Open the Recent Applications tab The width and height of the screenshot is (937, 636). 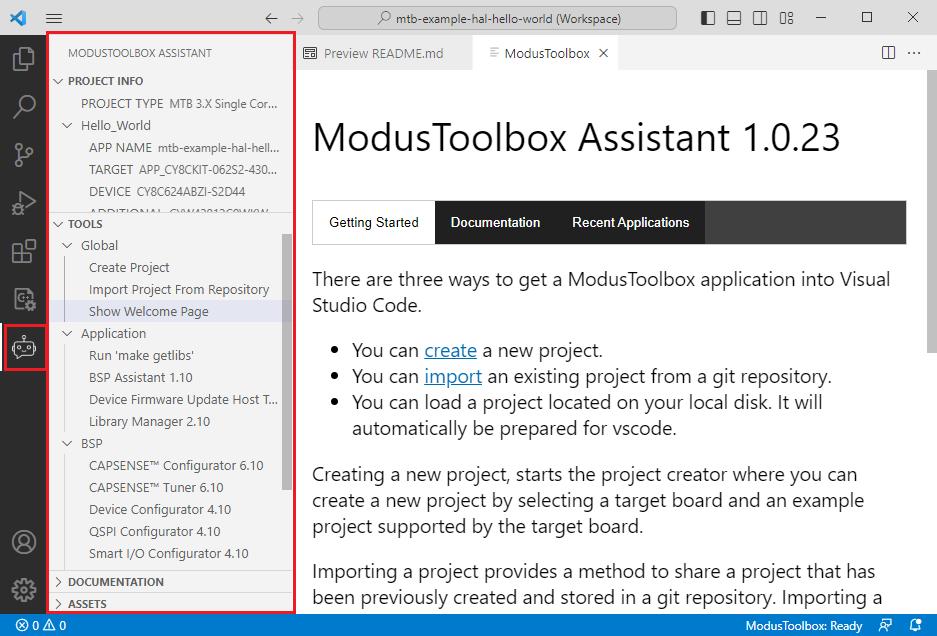[630, 222]
